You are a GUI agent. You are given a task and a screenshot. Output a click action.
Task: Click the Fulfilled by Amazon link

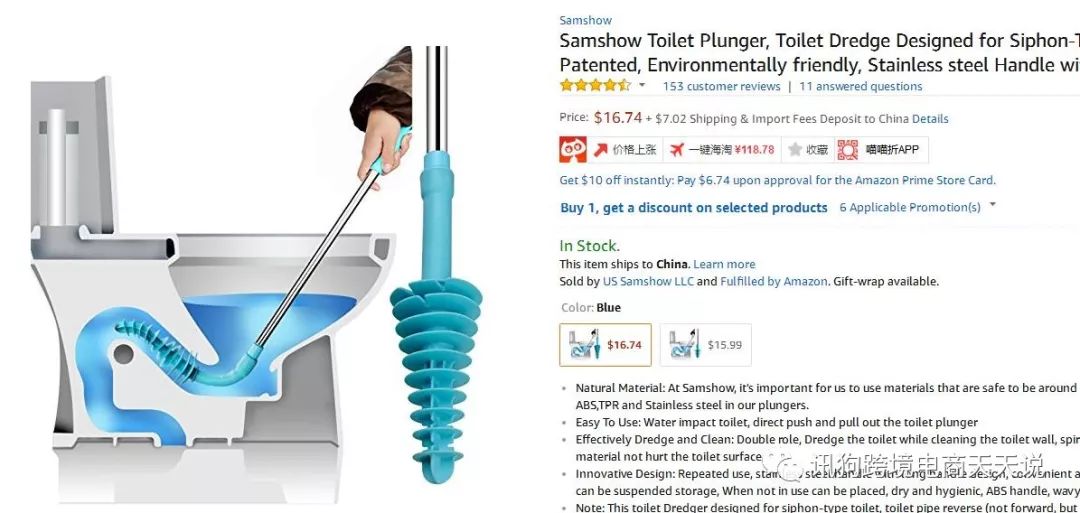[773, 282]
